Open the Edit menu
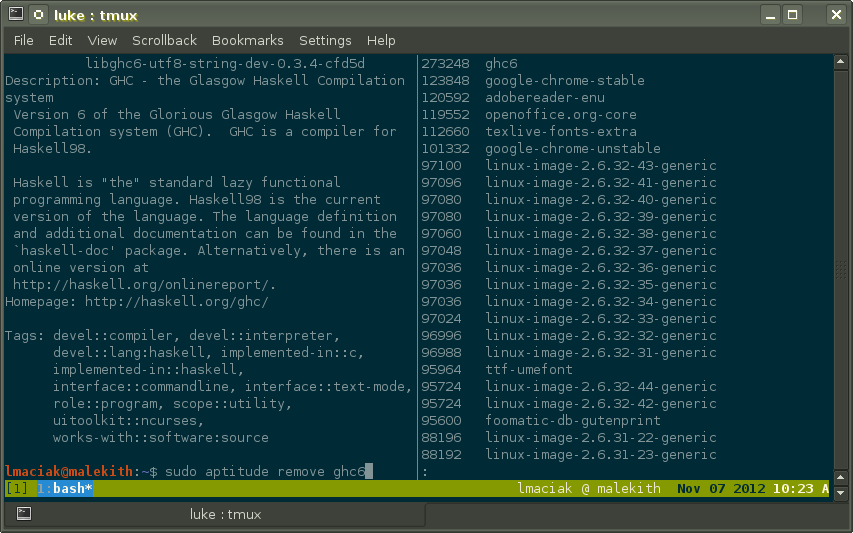 click(61, 40)
